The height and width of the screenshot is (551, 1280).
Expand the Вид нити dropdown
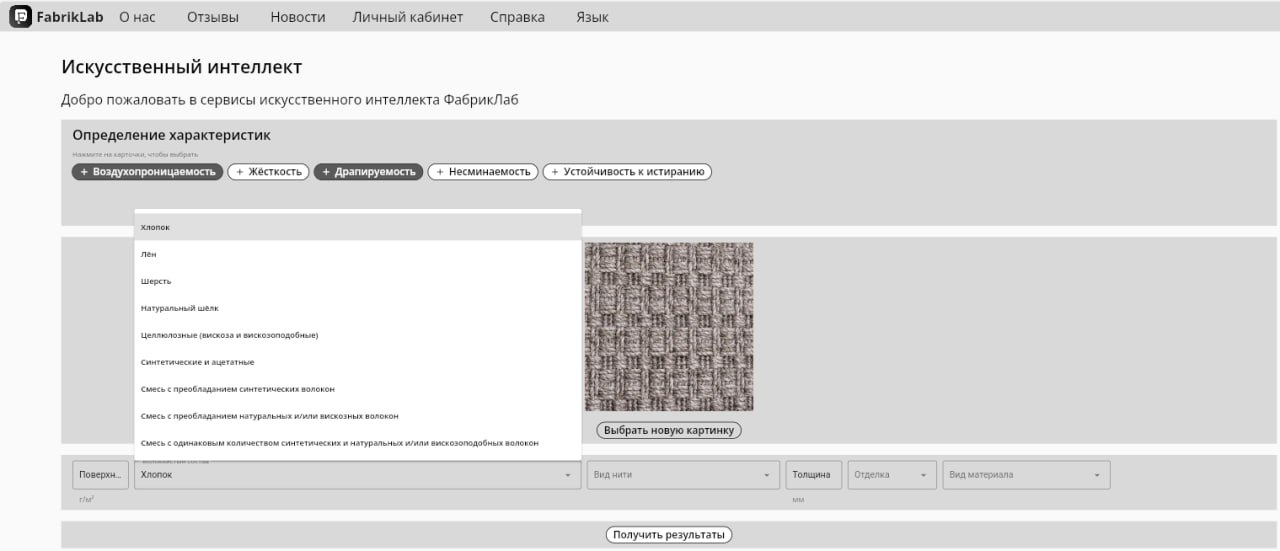point(683,475)
